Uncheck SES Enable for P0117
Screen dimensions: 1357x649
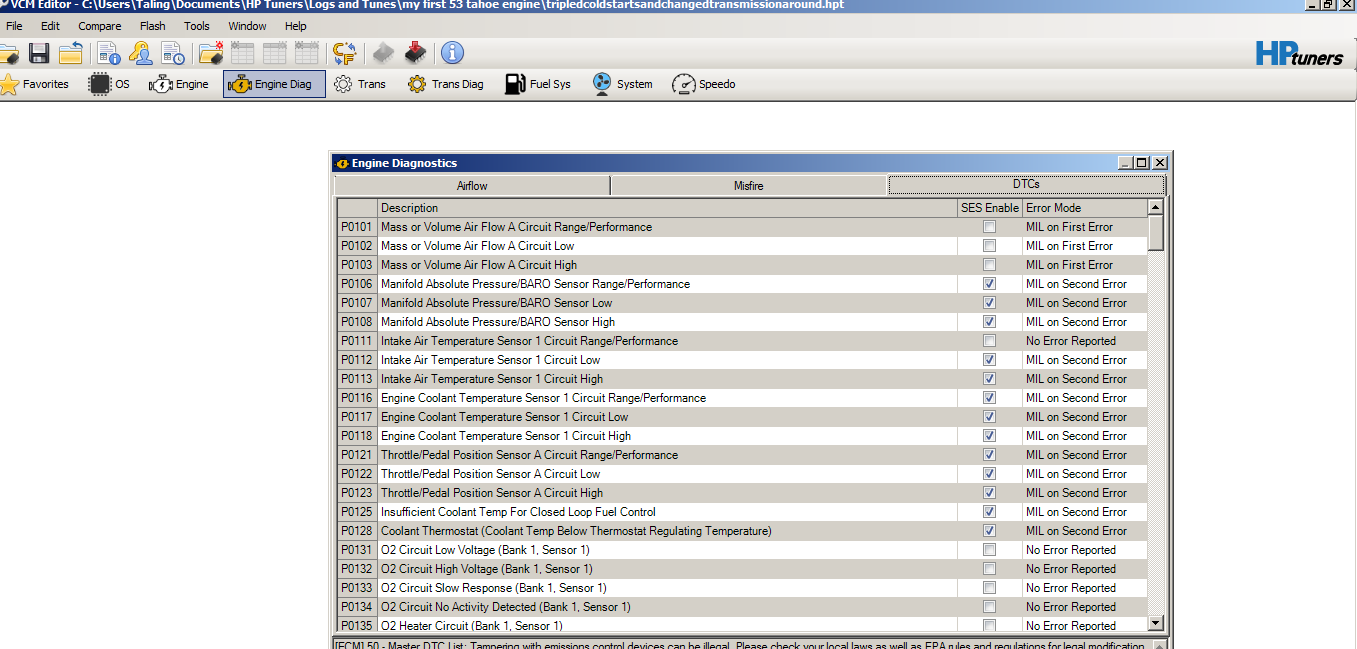(989, 417)
